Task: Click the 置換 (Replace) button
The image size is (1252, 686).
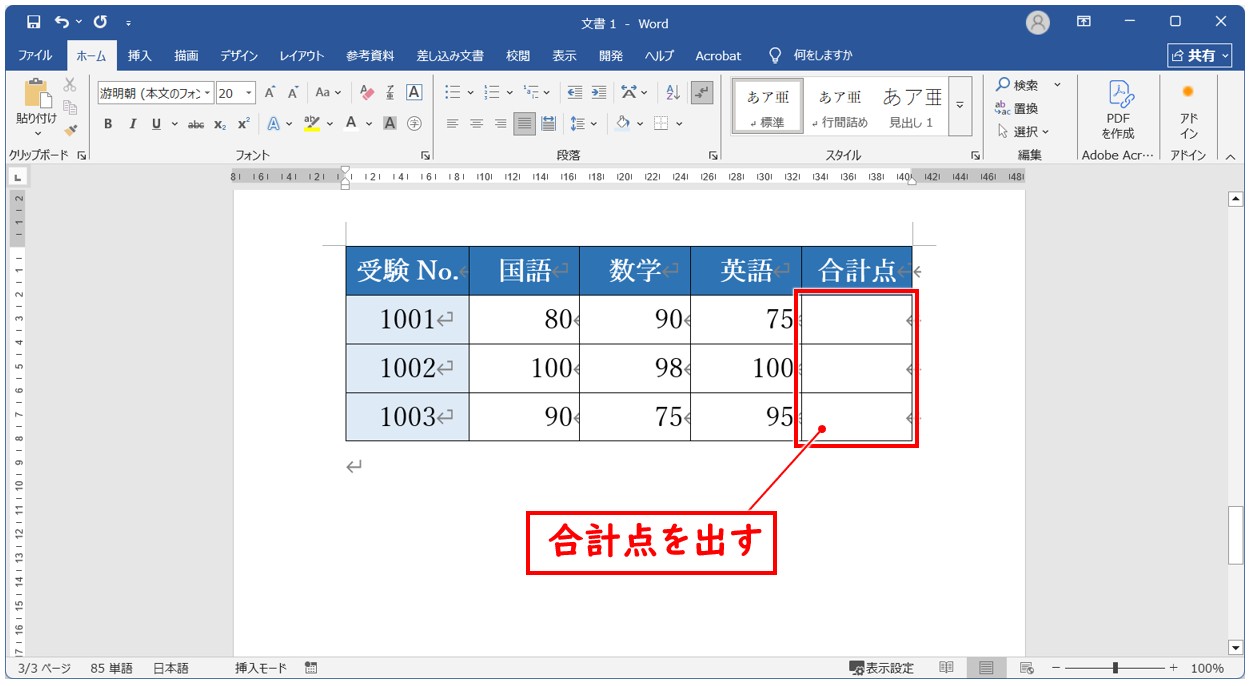Action: coord(1017,108)
